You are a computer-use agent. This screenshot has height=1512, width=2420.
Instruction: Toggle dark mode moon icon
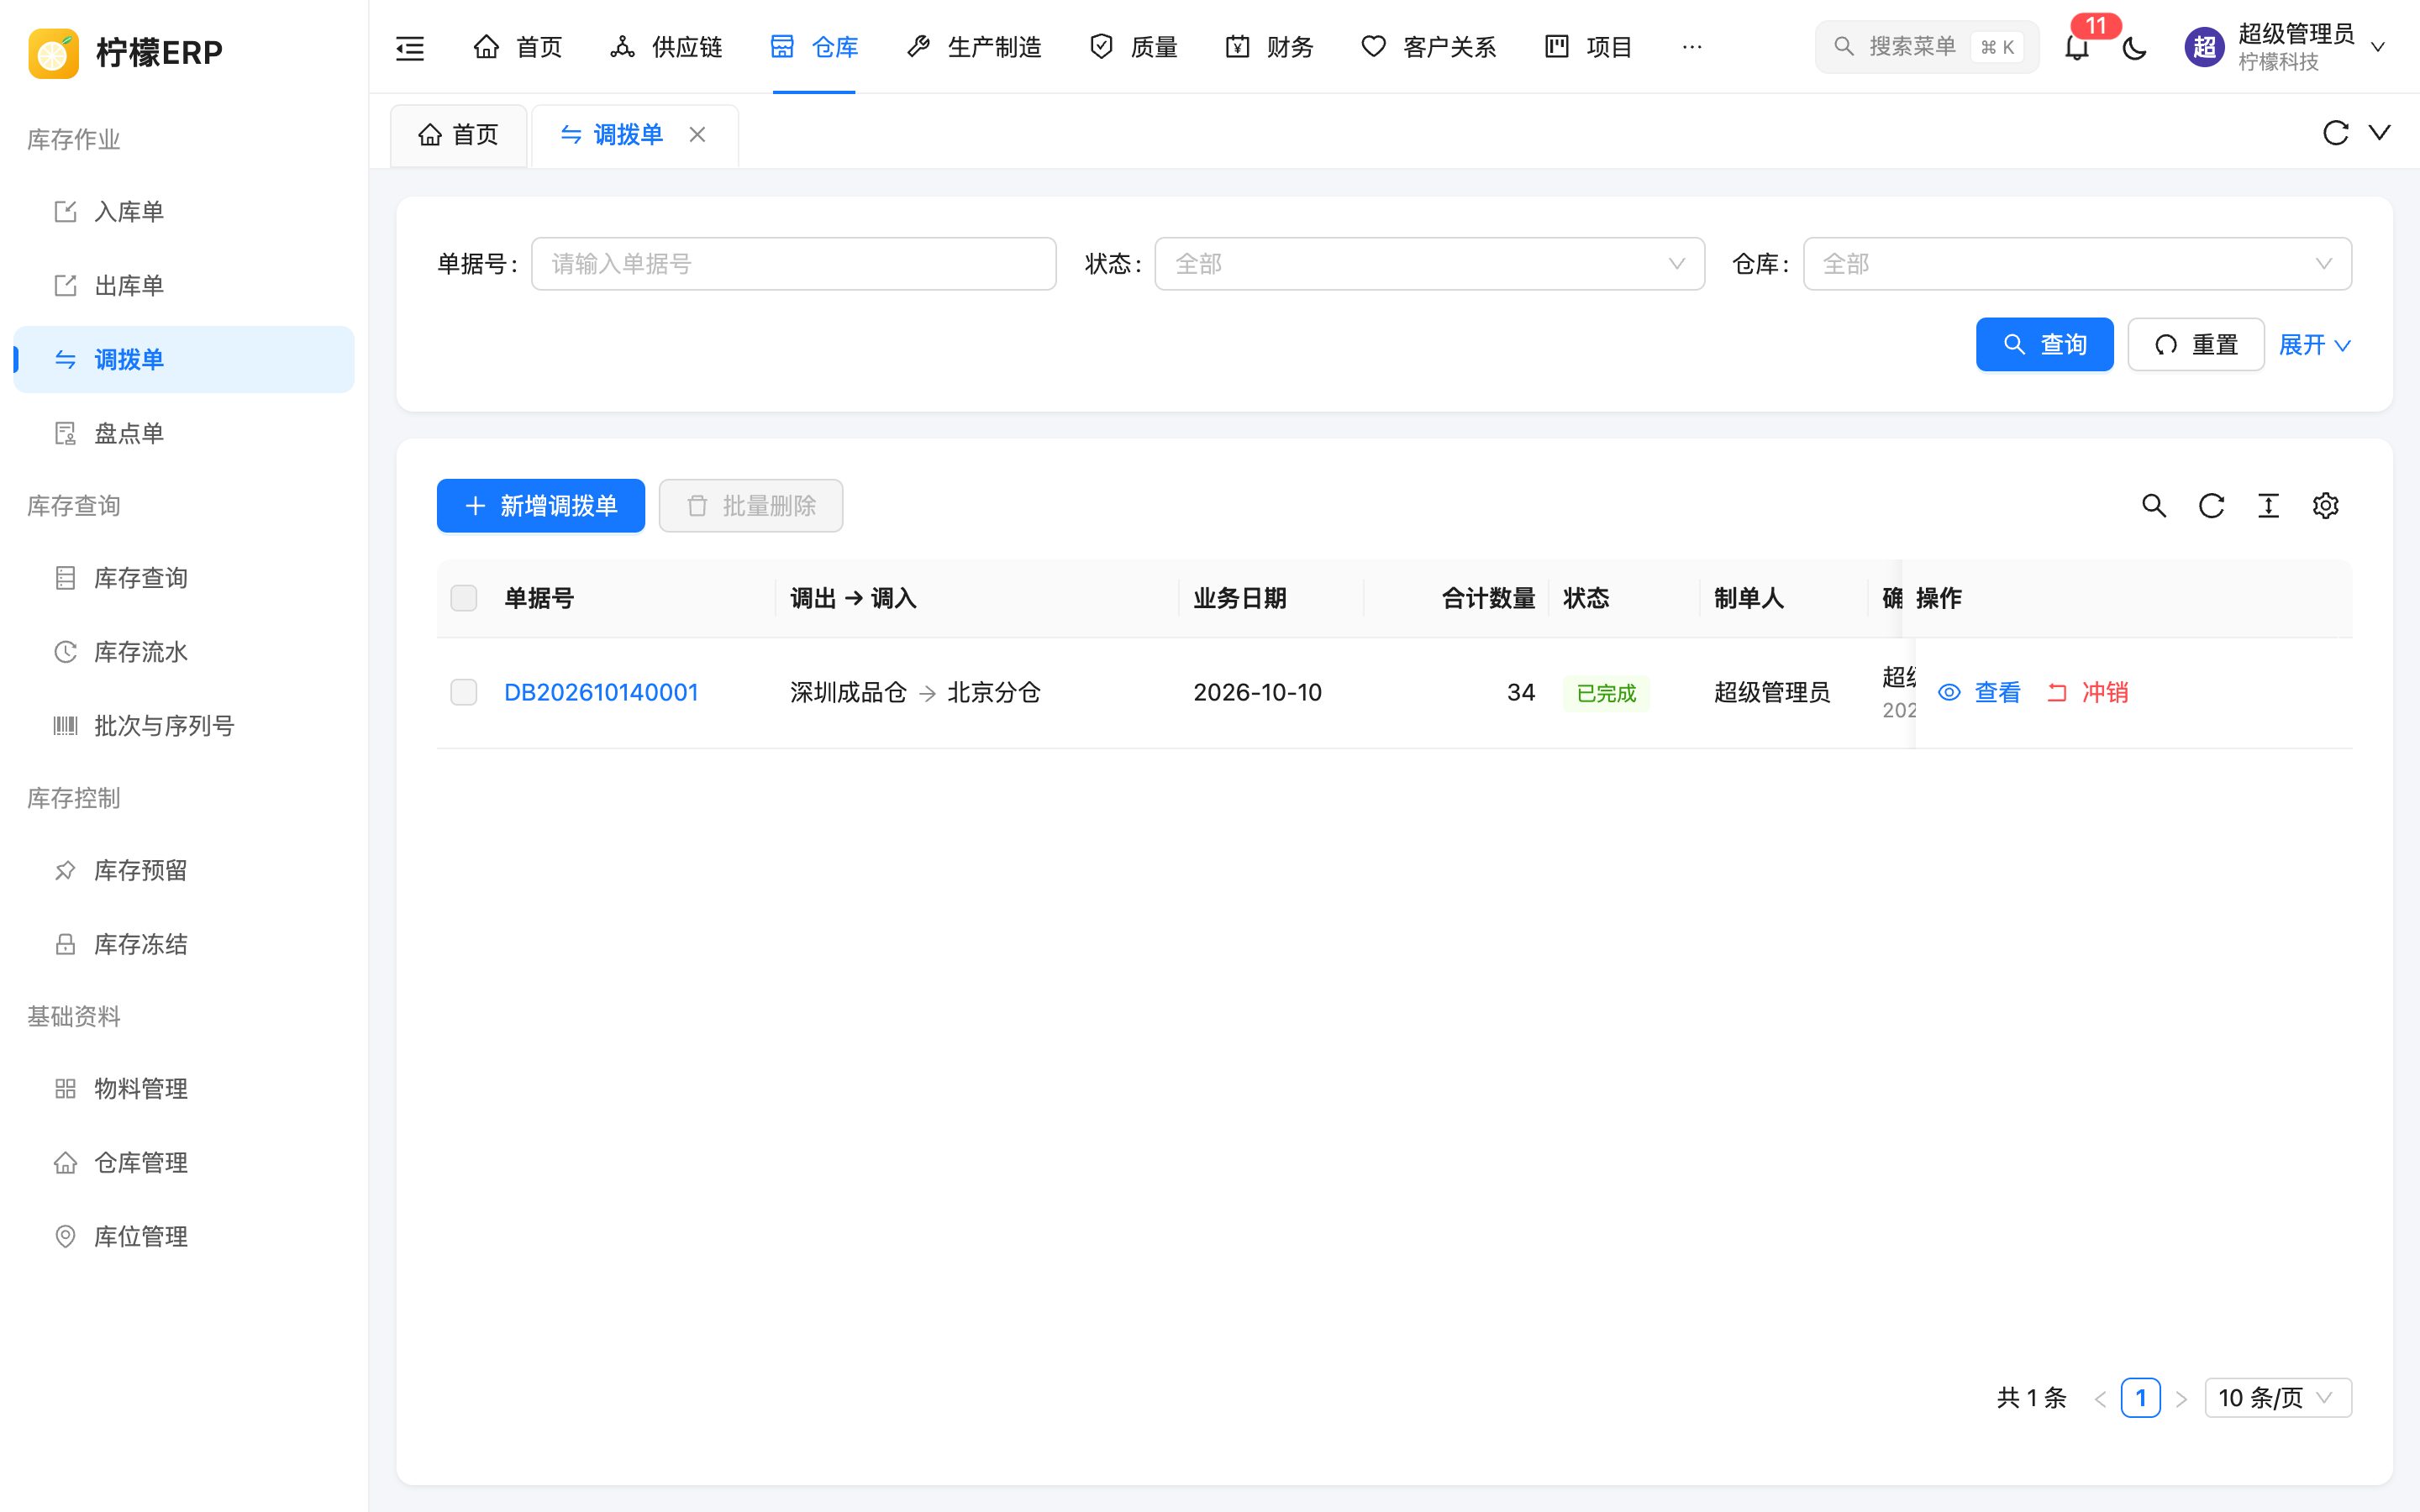coord(2135,47)
